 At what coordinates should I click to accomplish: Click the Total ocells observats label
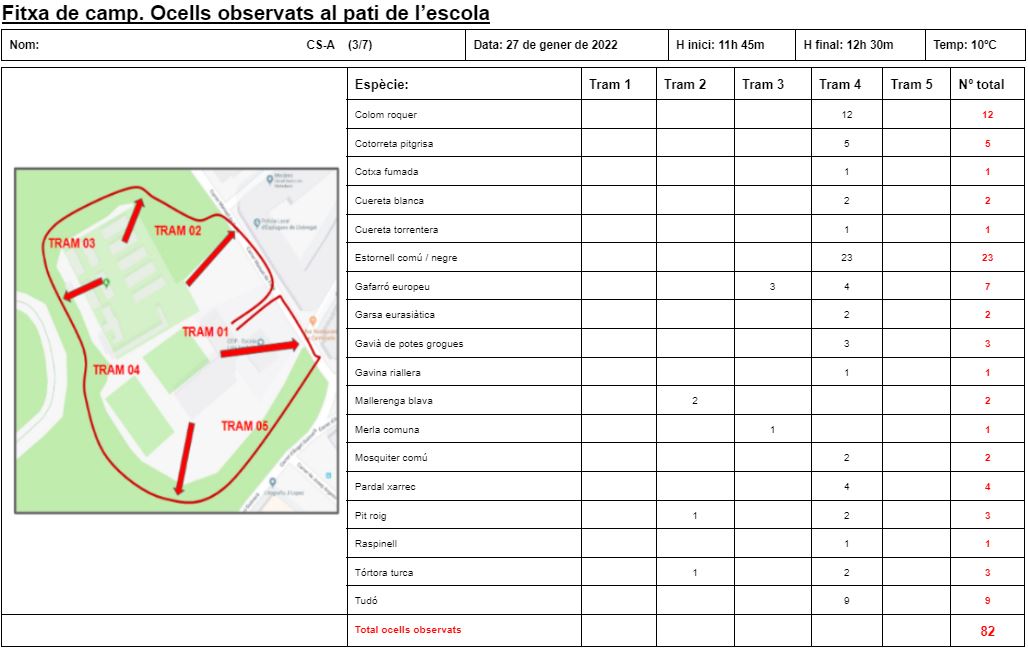408,630
